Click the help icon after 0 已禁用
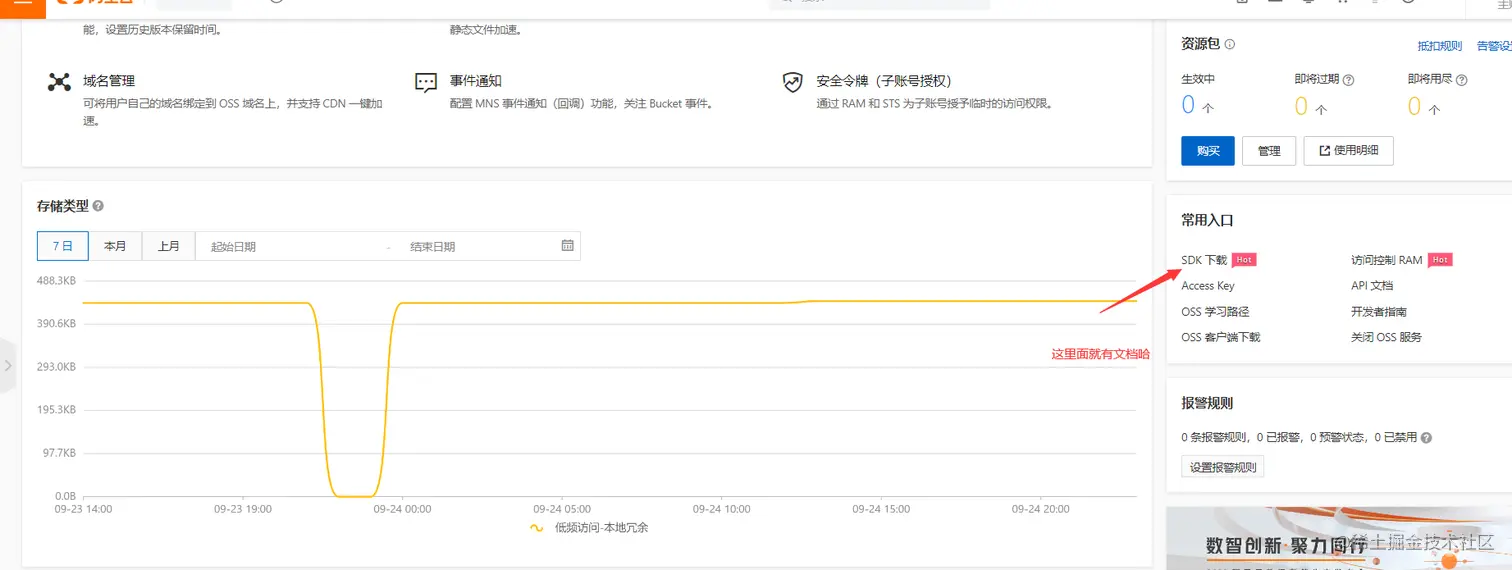The width and height of the screenshot is (1512, 570). pyautogui.click(x=1426, y=438)
